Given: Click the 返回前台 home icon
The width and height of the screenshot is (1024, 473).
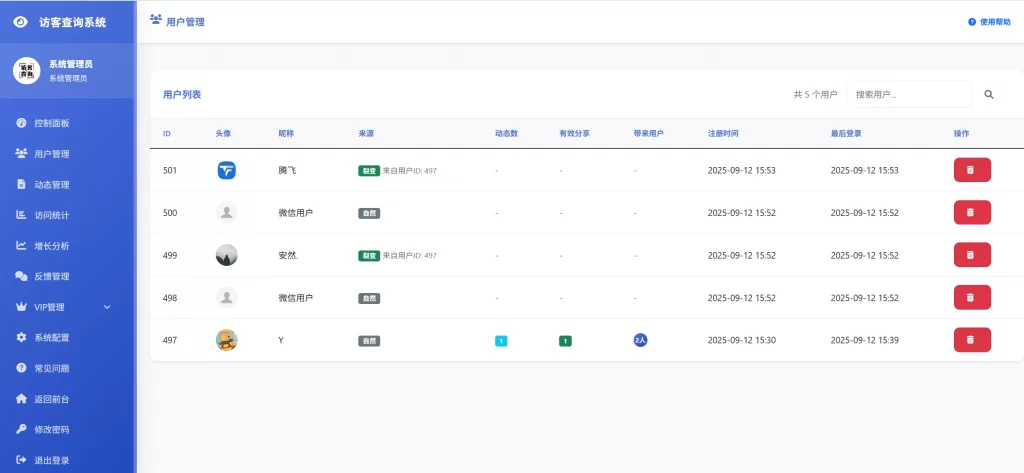Looking at the screenshot, I should (21, 399).
